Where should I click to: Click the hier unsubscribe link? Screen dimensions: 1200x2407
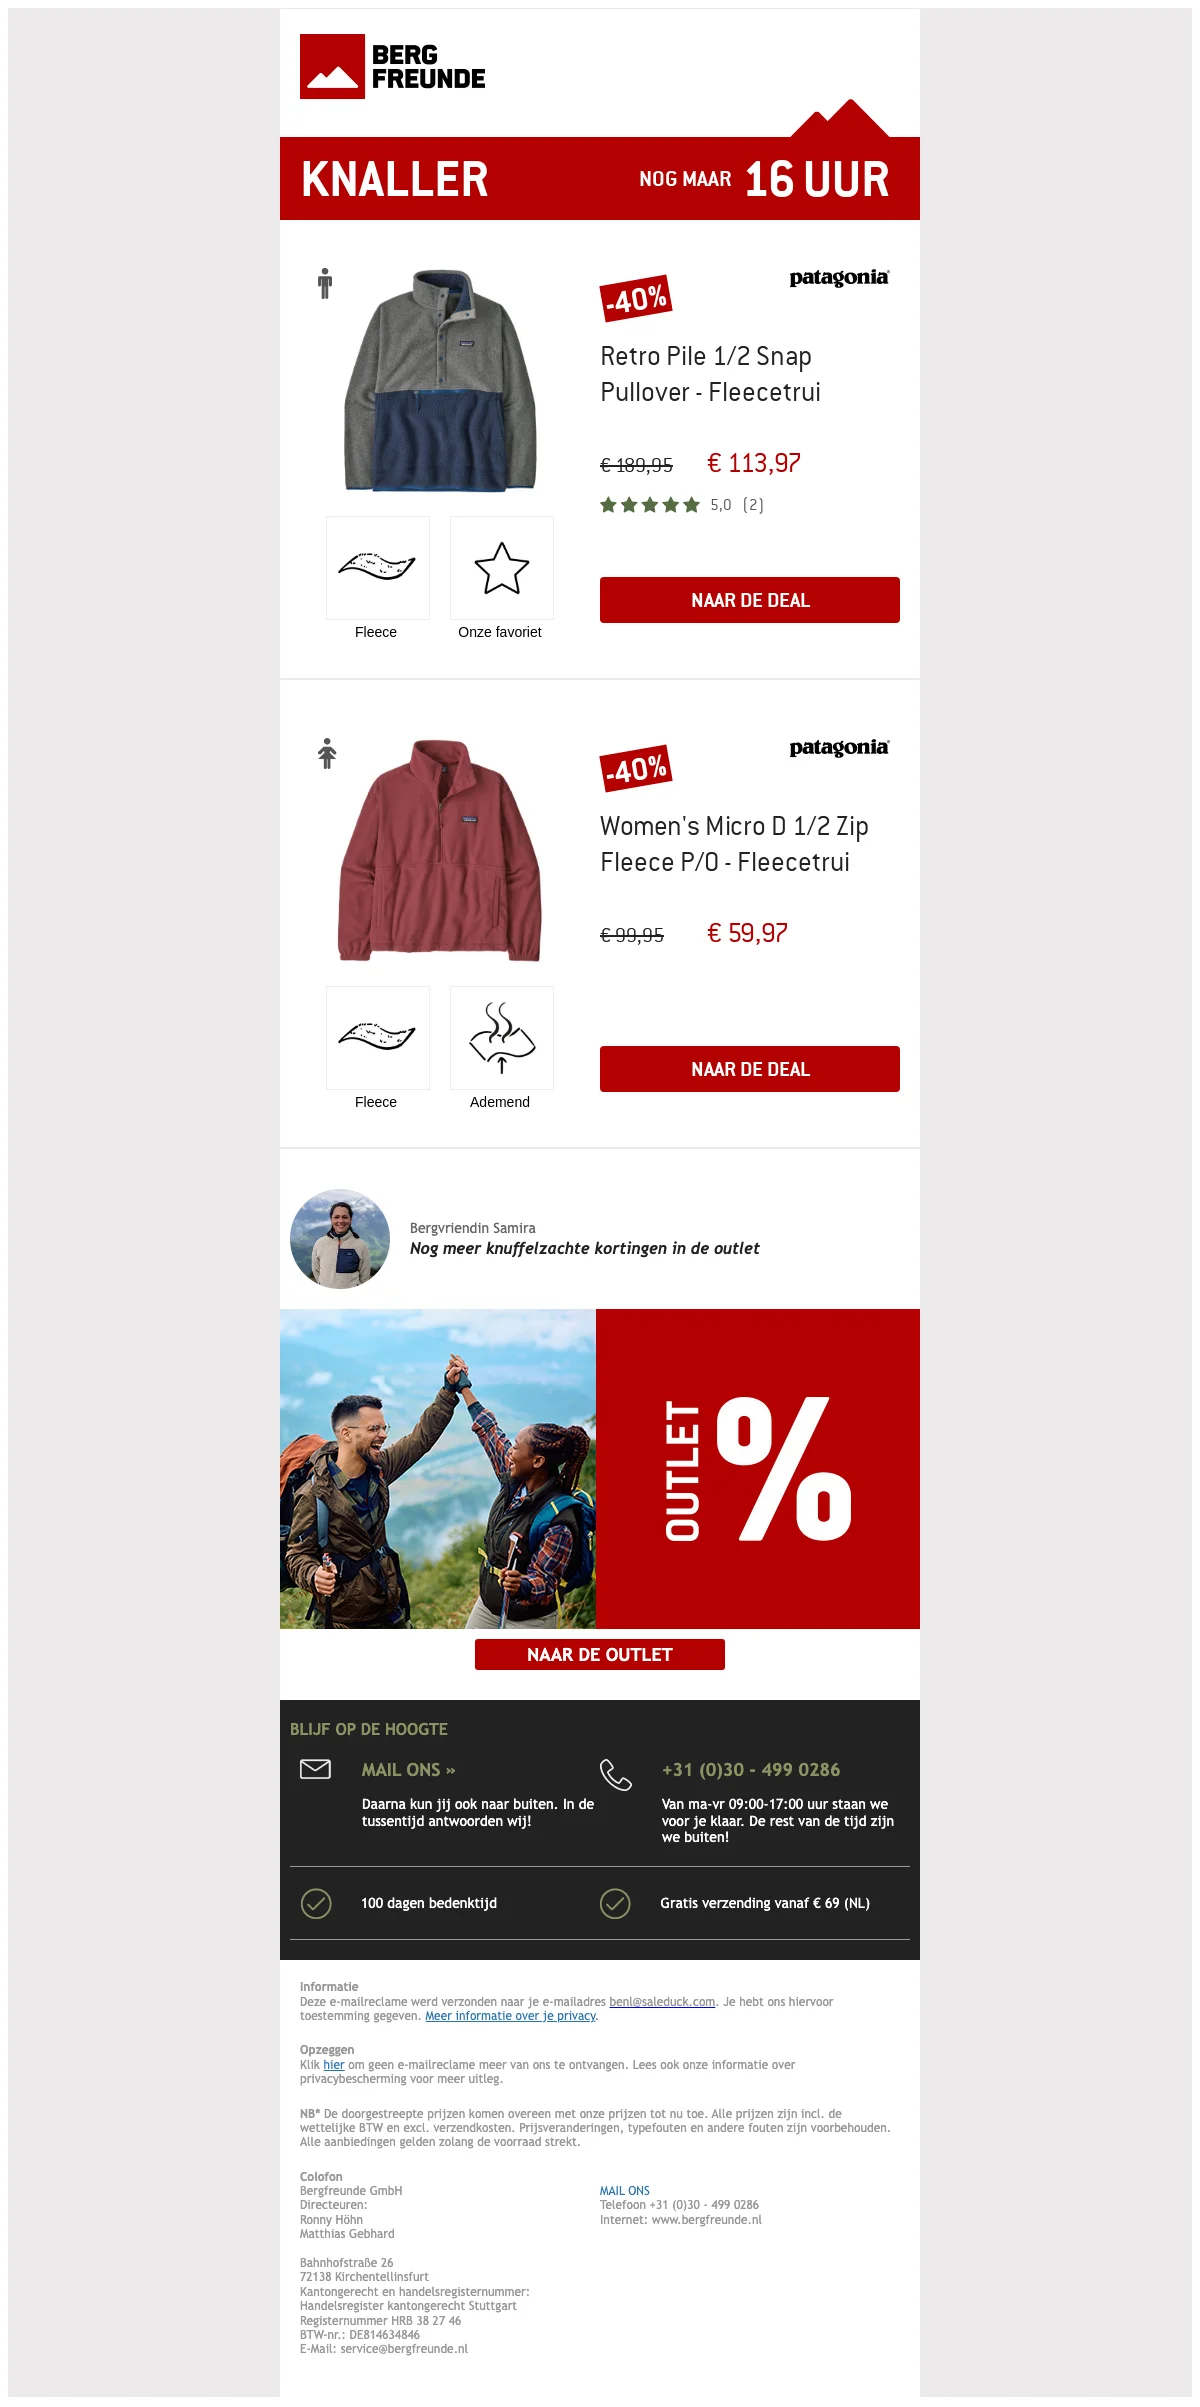334,2064
